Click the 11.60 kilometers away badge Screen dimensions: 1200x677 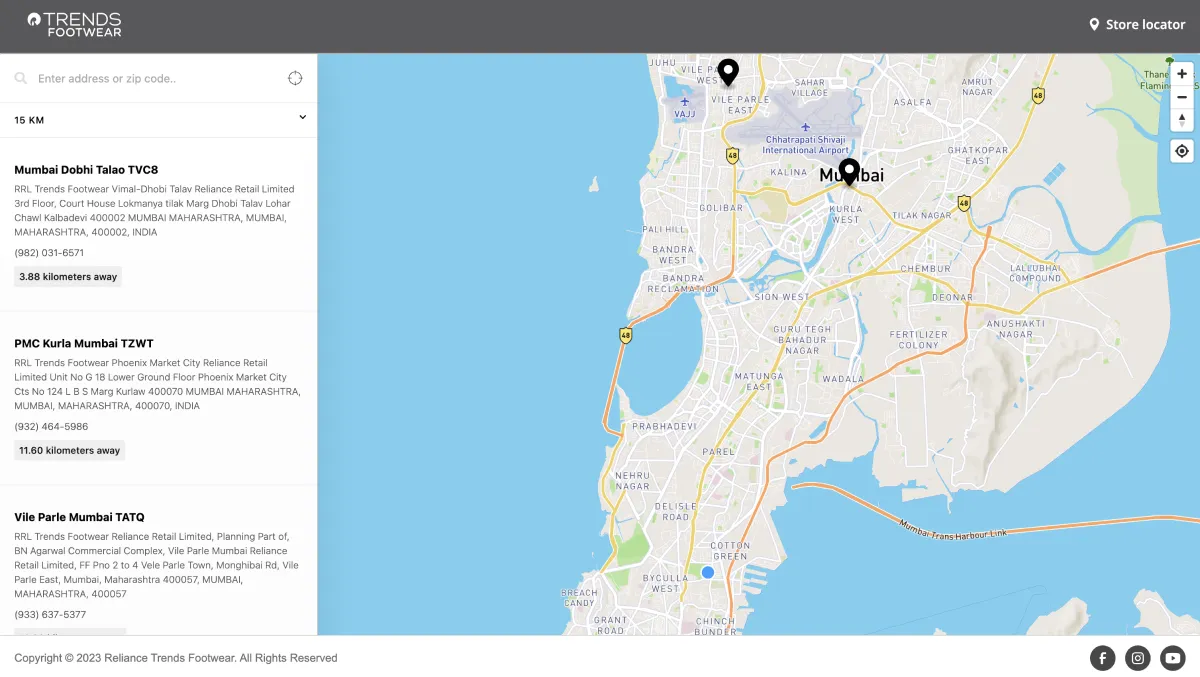(70, 451)
